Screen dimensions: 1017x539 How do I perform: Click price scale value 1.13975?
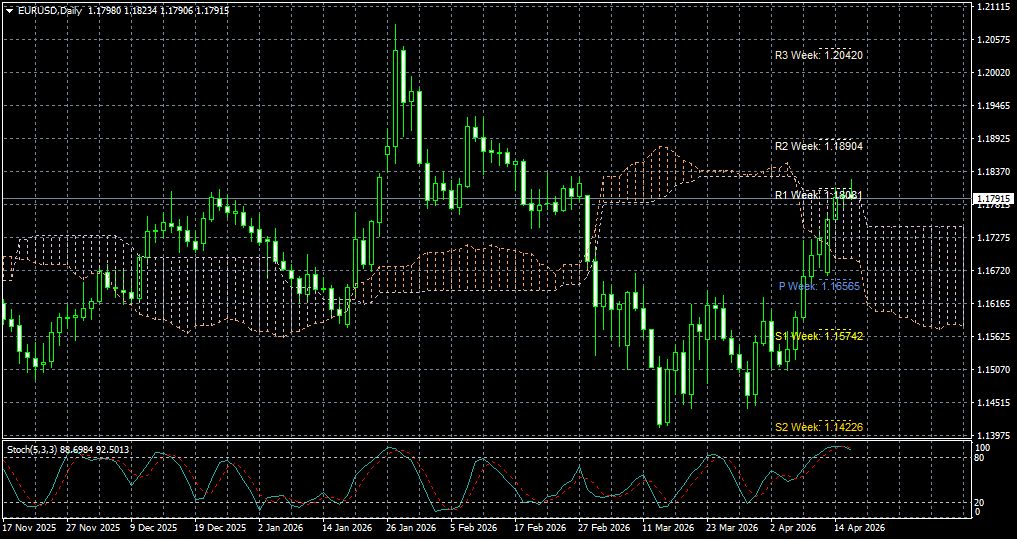992,435
